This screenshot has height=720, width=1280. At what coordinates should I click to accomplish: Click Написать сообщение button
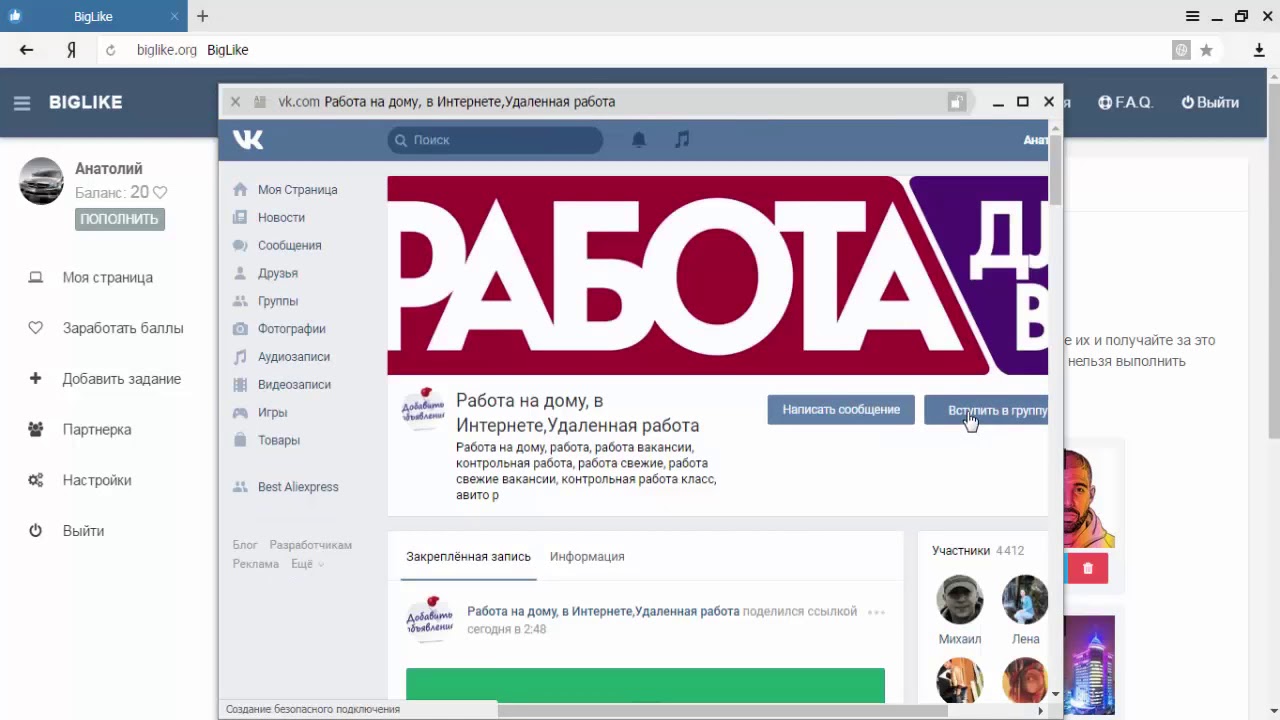pos(841,410)
